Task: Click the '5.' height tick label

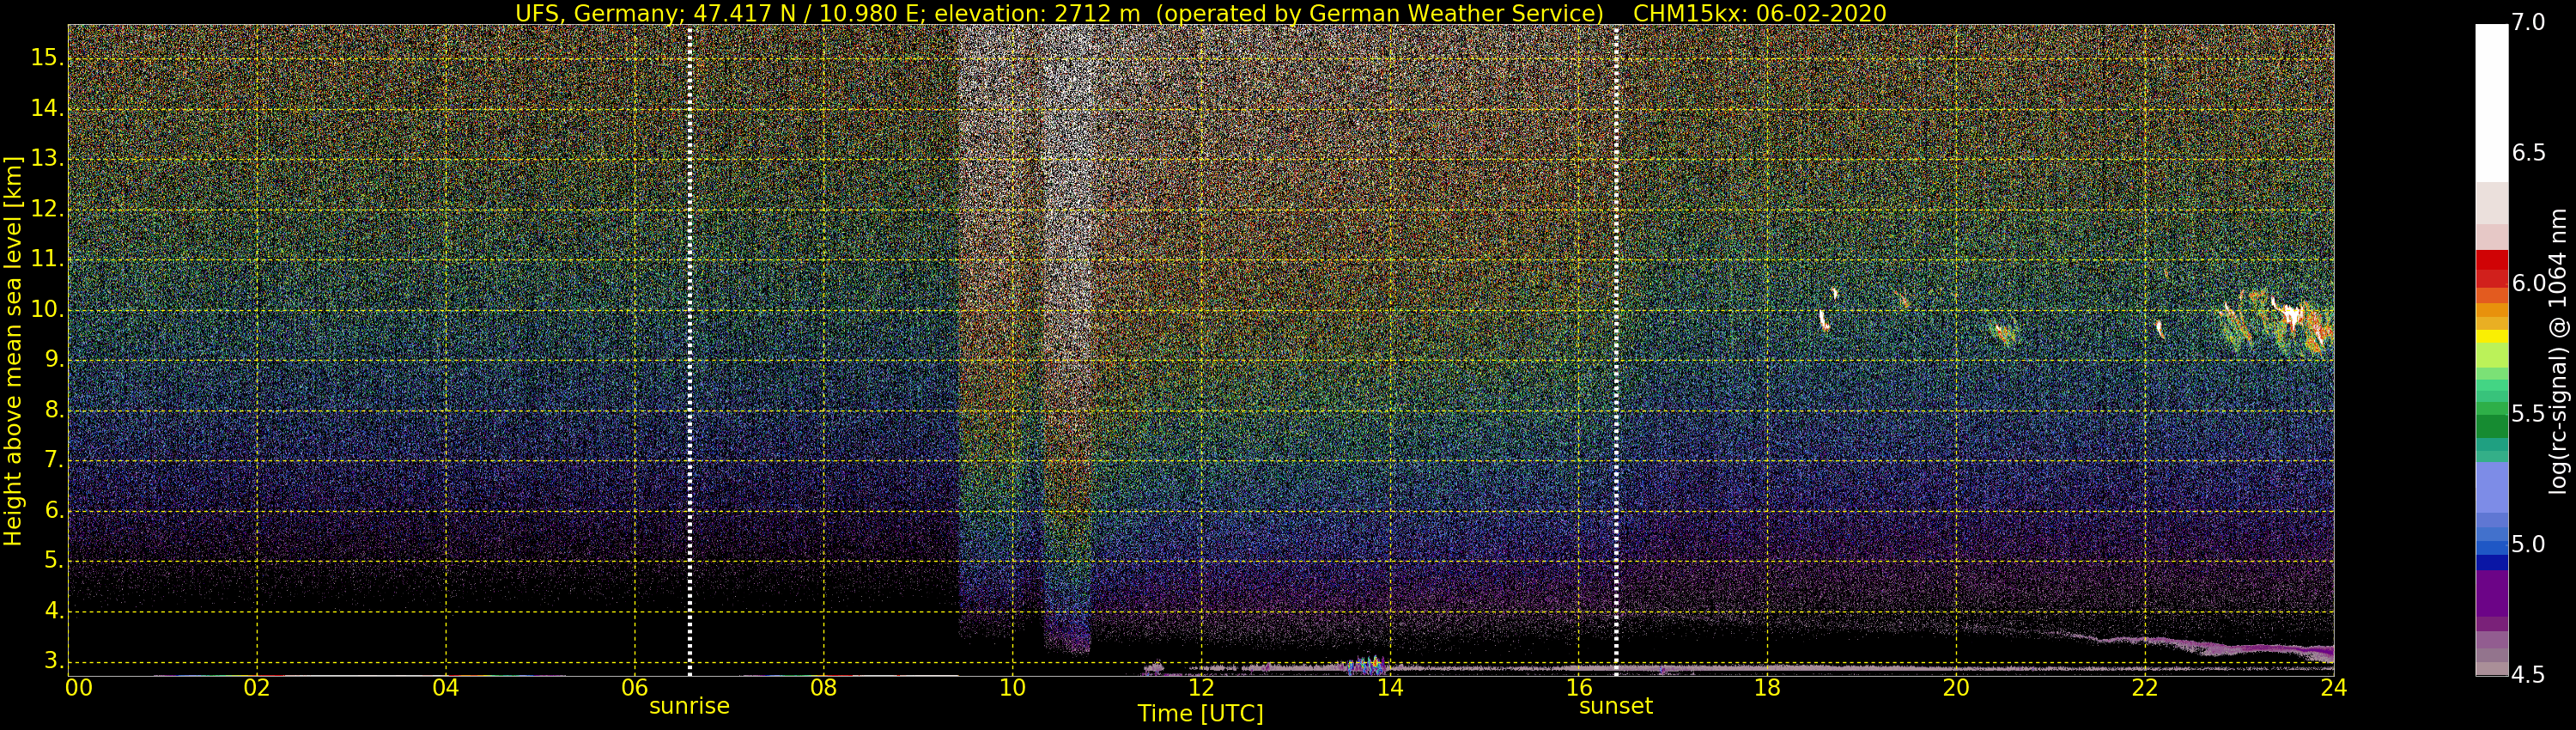Action: pyautogui.click(x=54, y=561)
